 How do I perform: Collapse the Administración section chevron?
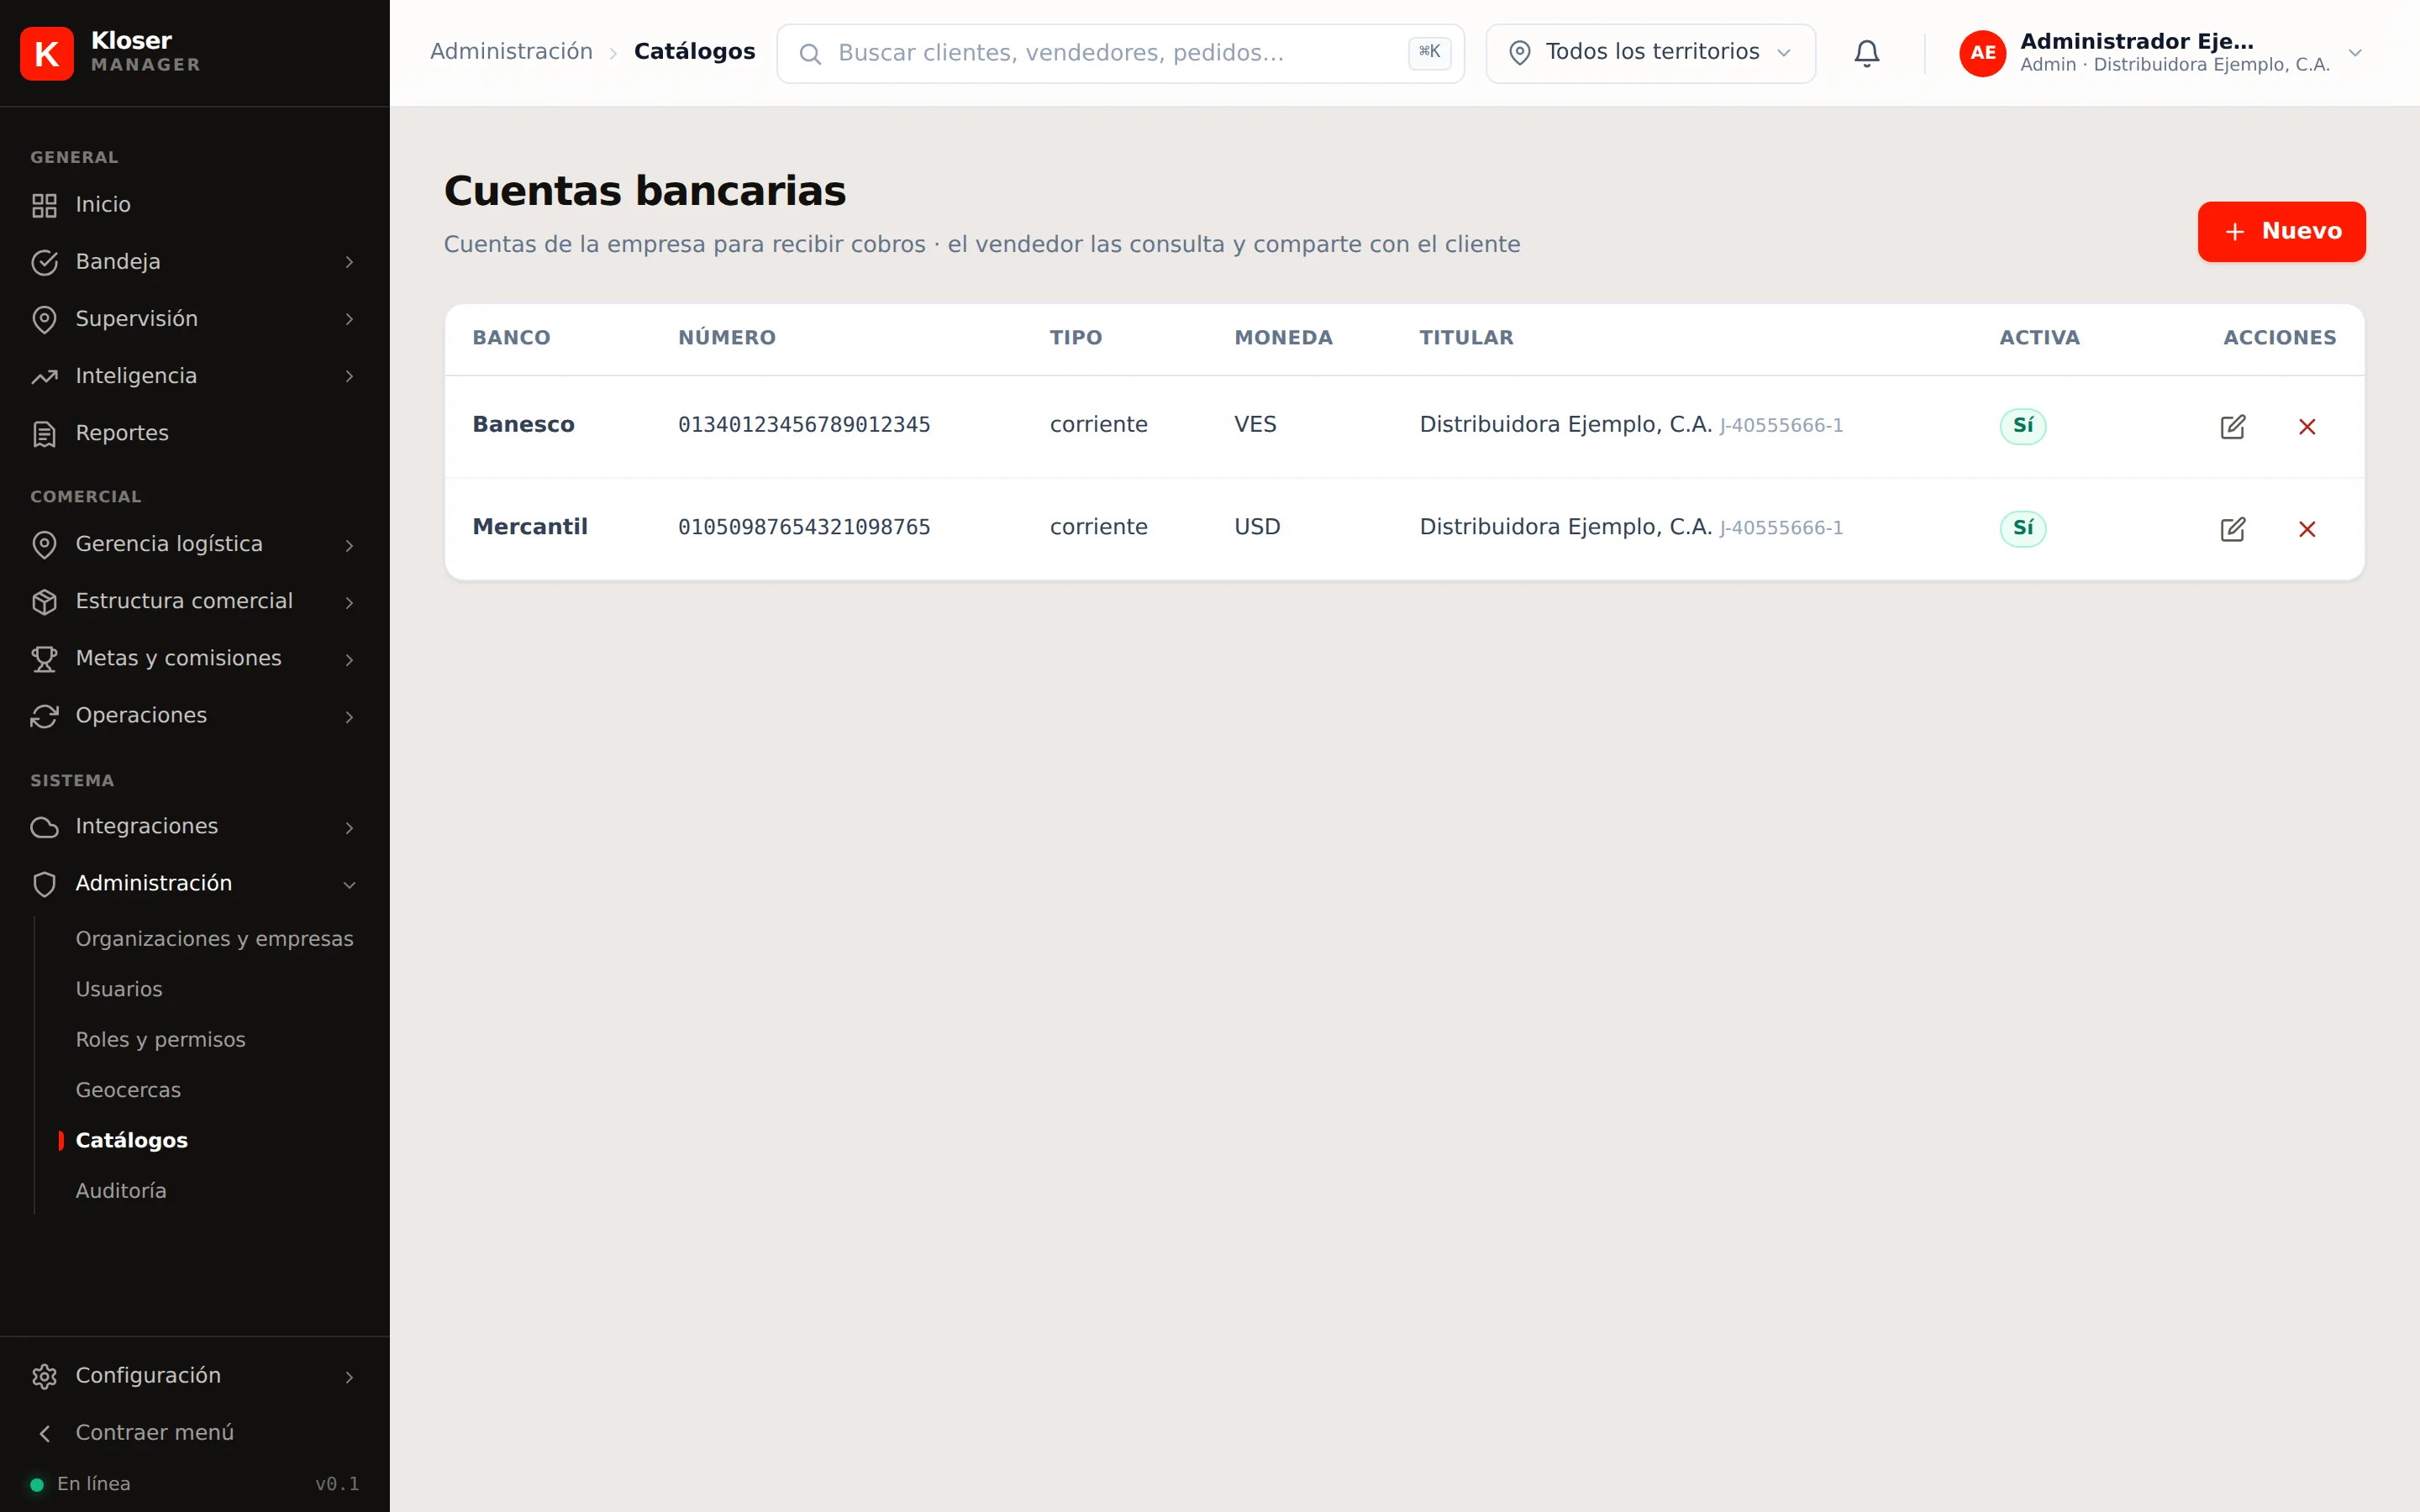point(349,884)
